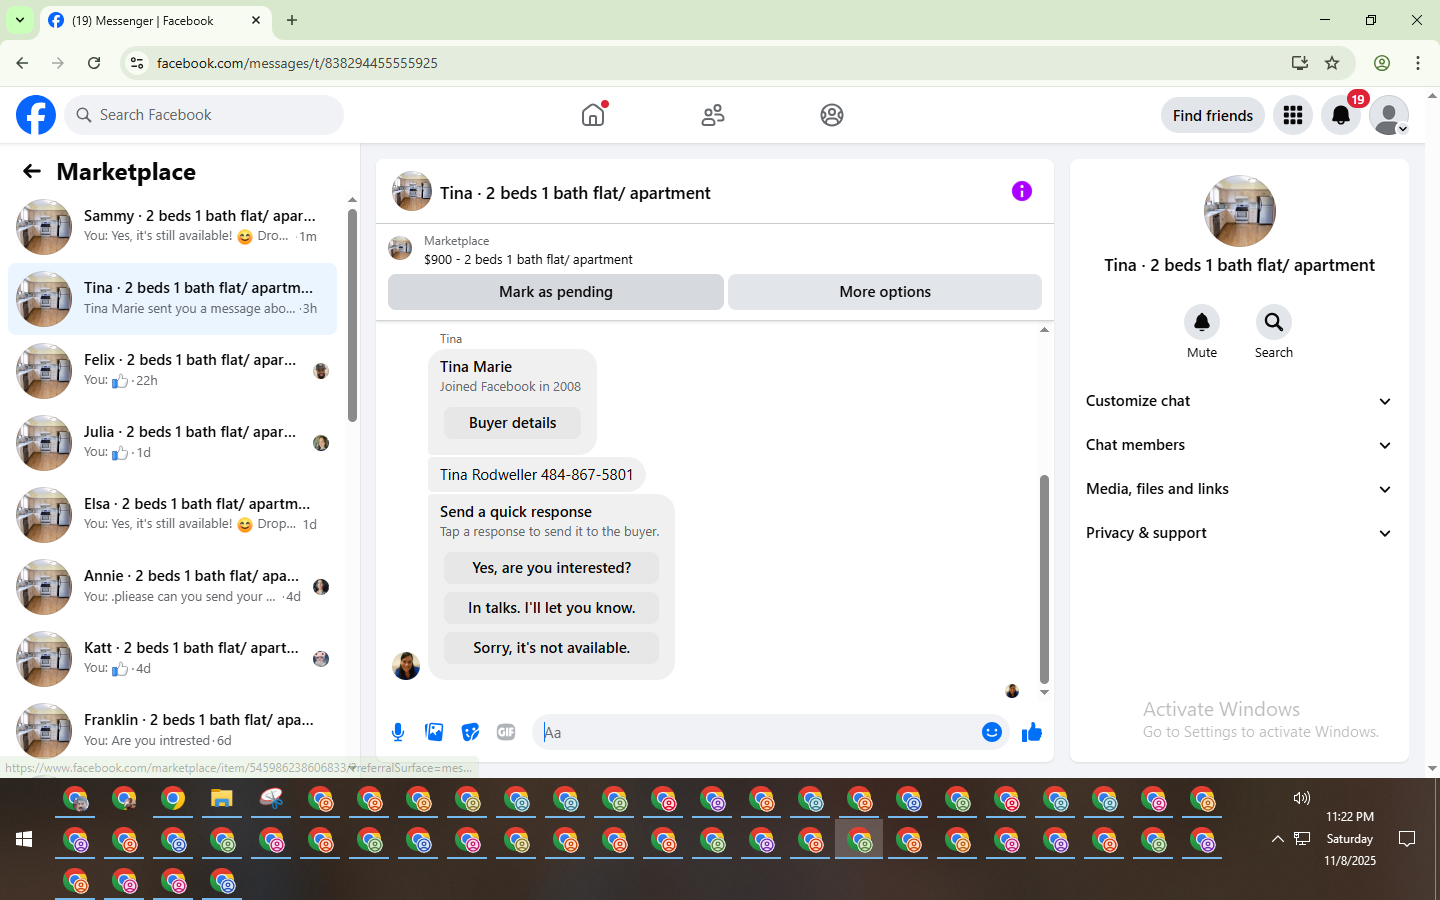This screenshot has height=900, width=1440.
Task: Click the conversation list scrollbar
Action: pos(352,315)
